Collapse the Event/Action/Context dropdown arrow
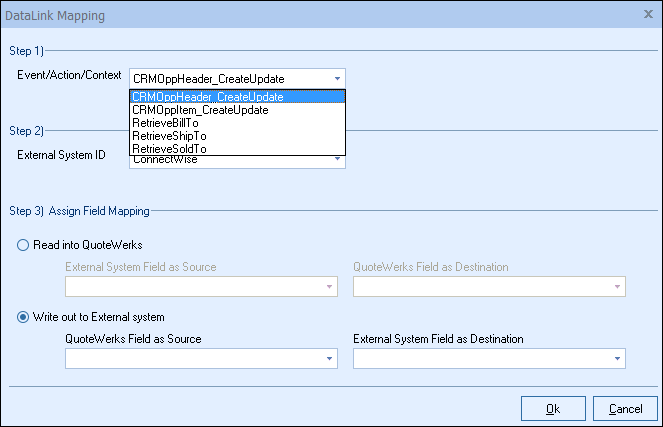The width and height of the screenshot is (663, 427). point(337,78)
